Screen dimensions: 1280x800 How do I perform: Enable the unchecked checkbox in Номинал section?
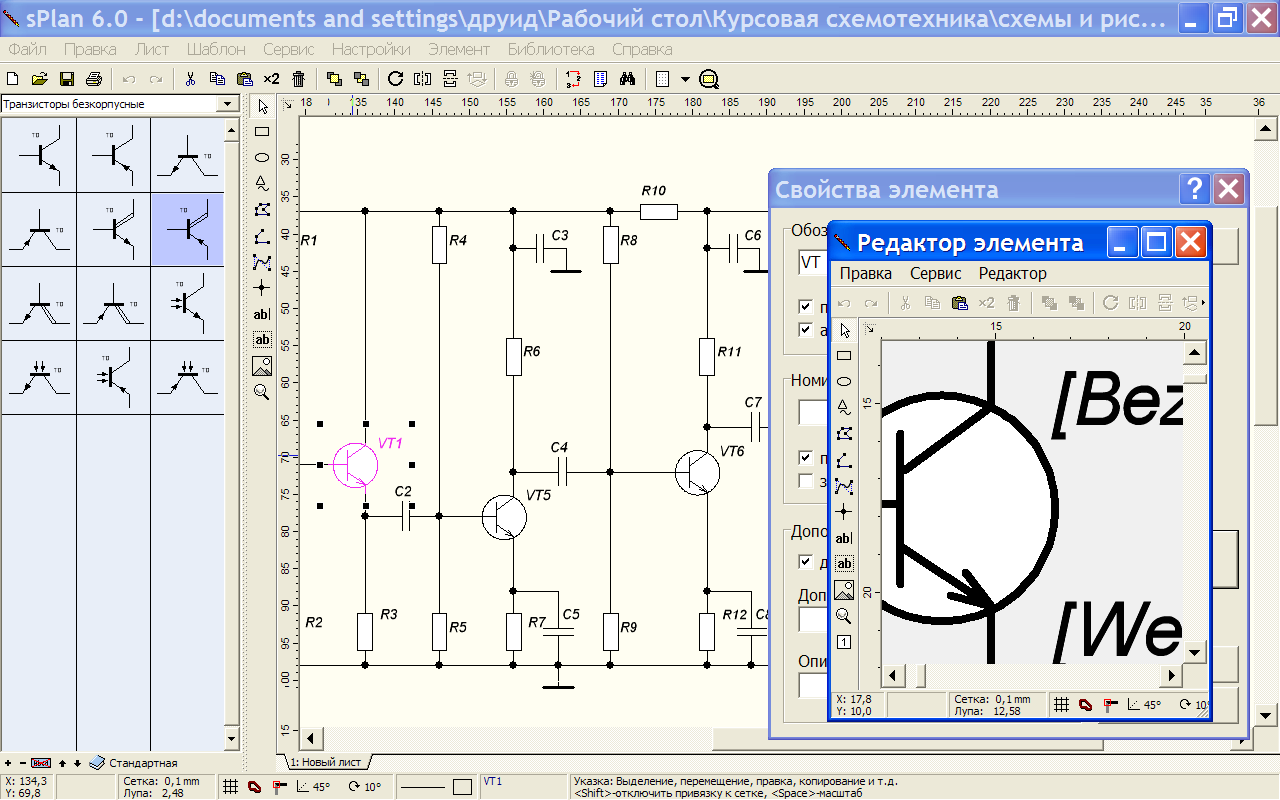(805, 480)
